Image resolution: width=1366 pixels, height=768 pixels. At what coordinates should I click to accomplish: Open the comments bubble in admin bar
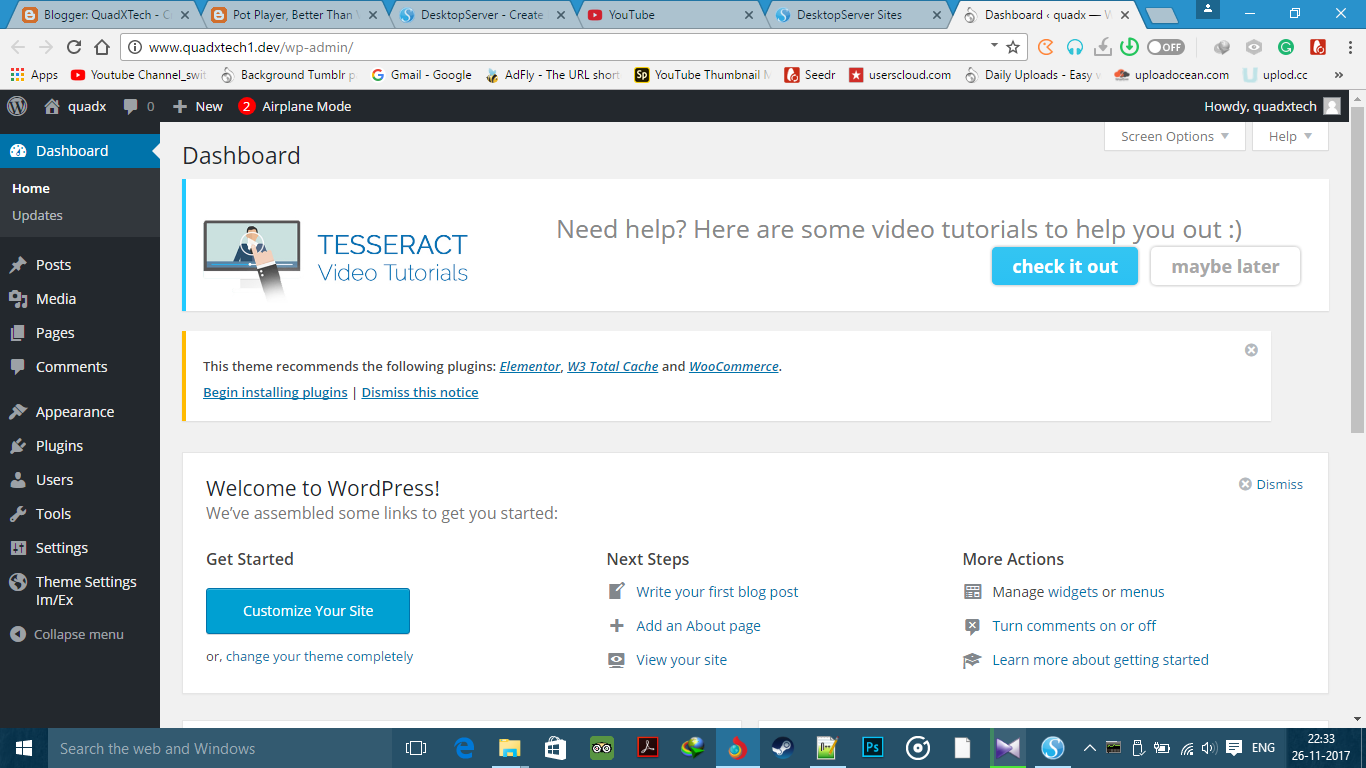click(x=138, y=106)
